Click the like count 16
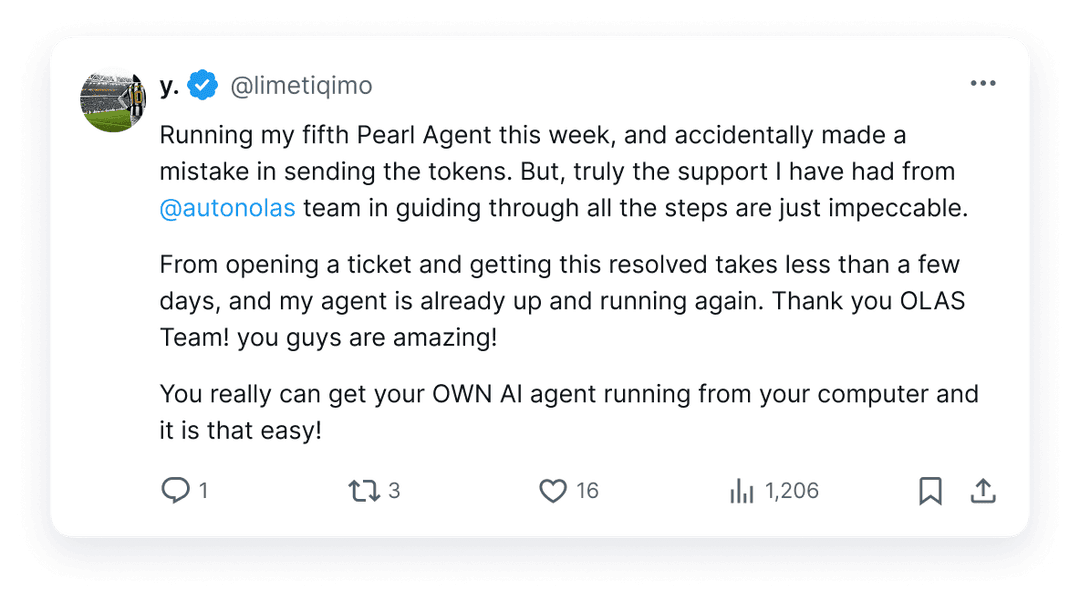The image size is (1080, 602). 588,491
